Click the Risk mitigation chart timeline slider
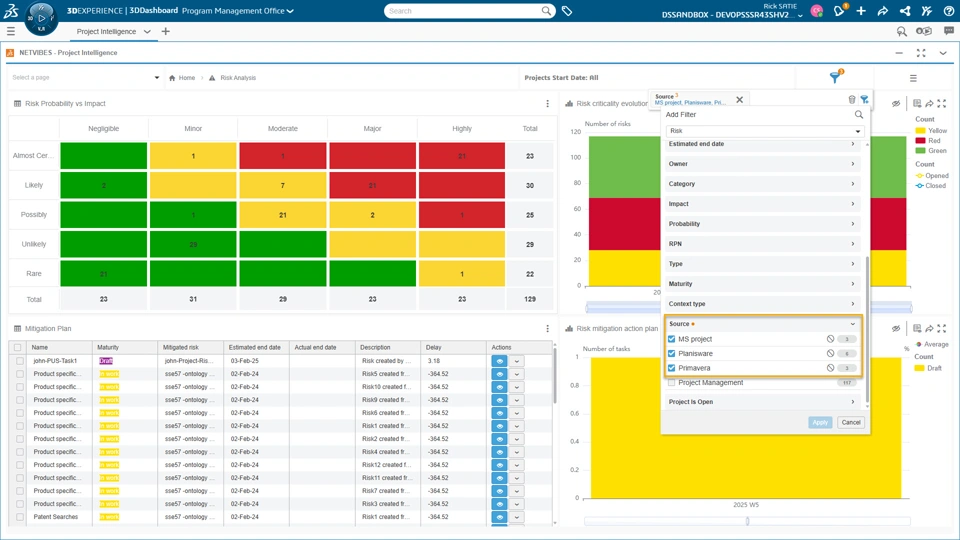960x540 pixels. click(x=747, y=521)
